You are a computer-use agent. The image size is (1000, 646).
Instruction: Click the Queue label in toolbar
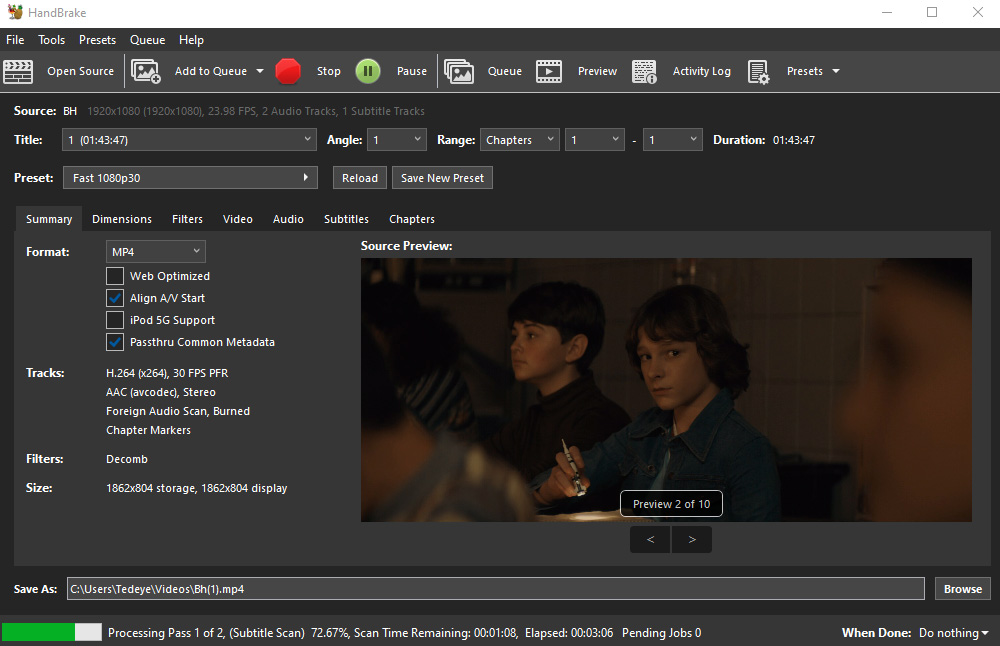click(504, 71)
